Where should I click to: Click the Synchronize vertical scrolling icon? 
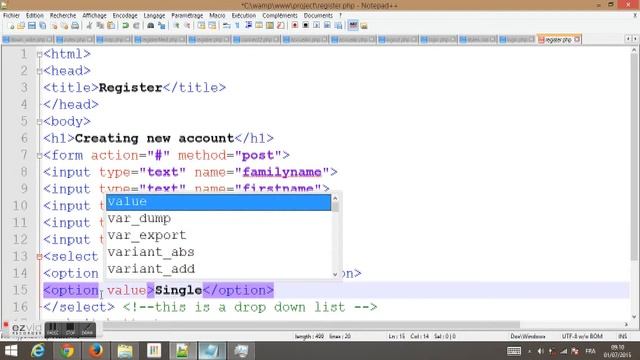click(x=201, y=26)
